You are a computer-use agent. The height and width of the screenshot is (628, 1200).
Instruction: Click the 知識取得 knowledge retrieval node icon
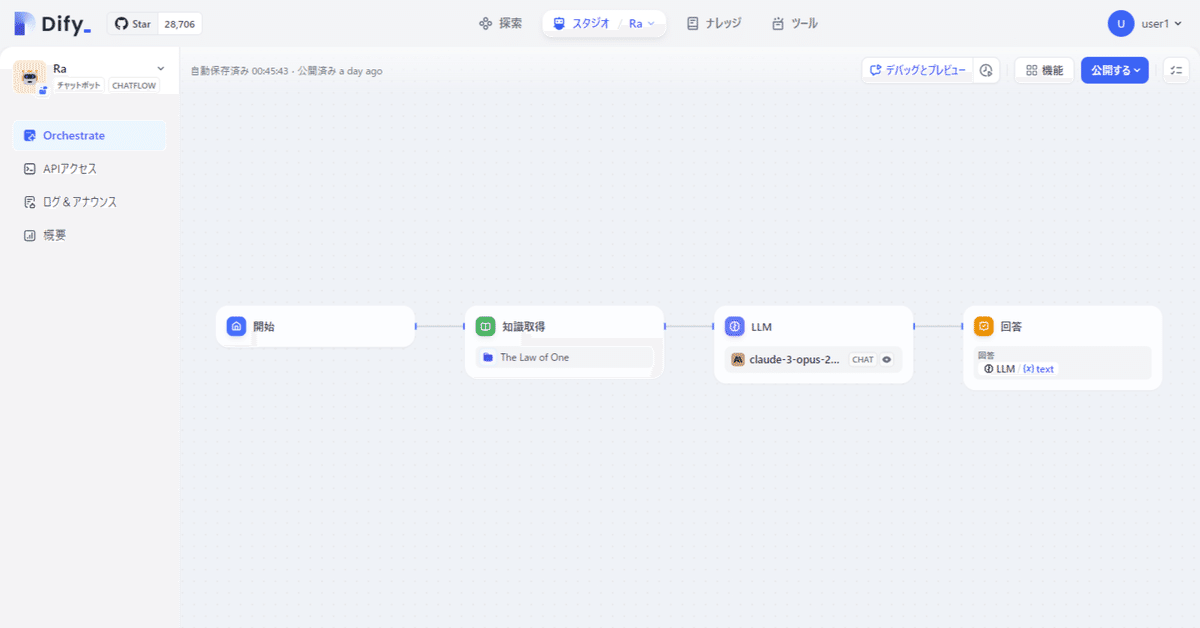(485, 326)
